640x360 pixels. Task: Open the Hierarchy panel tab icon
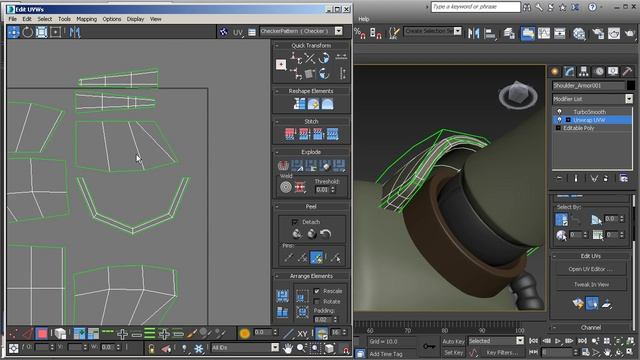[584, 71]
